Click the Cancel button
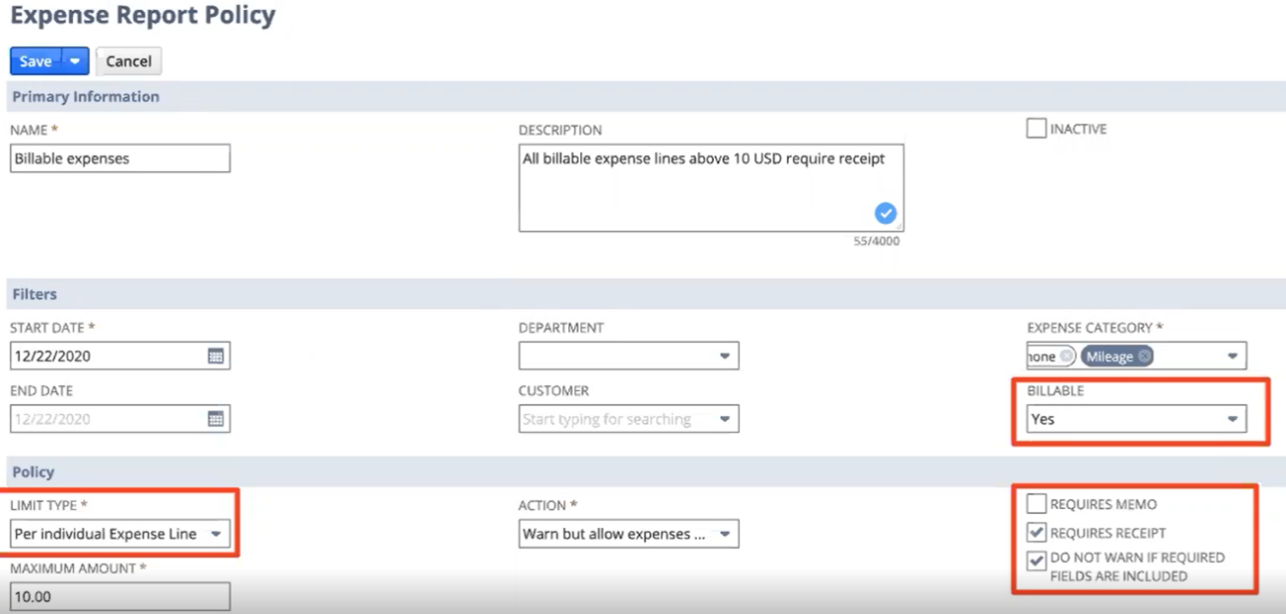The height and width of the screenshot is (614, 1286). 128,61
